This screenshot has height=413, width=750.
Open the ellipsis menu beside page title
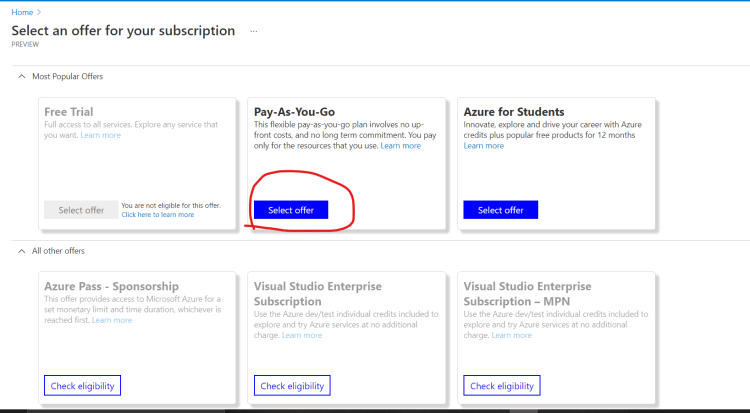254,31
